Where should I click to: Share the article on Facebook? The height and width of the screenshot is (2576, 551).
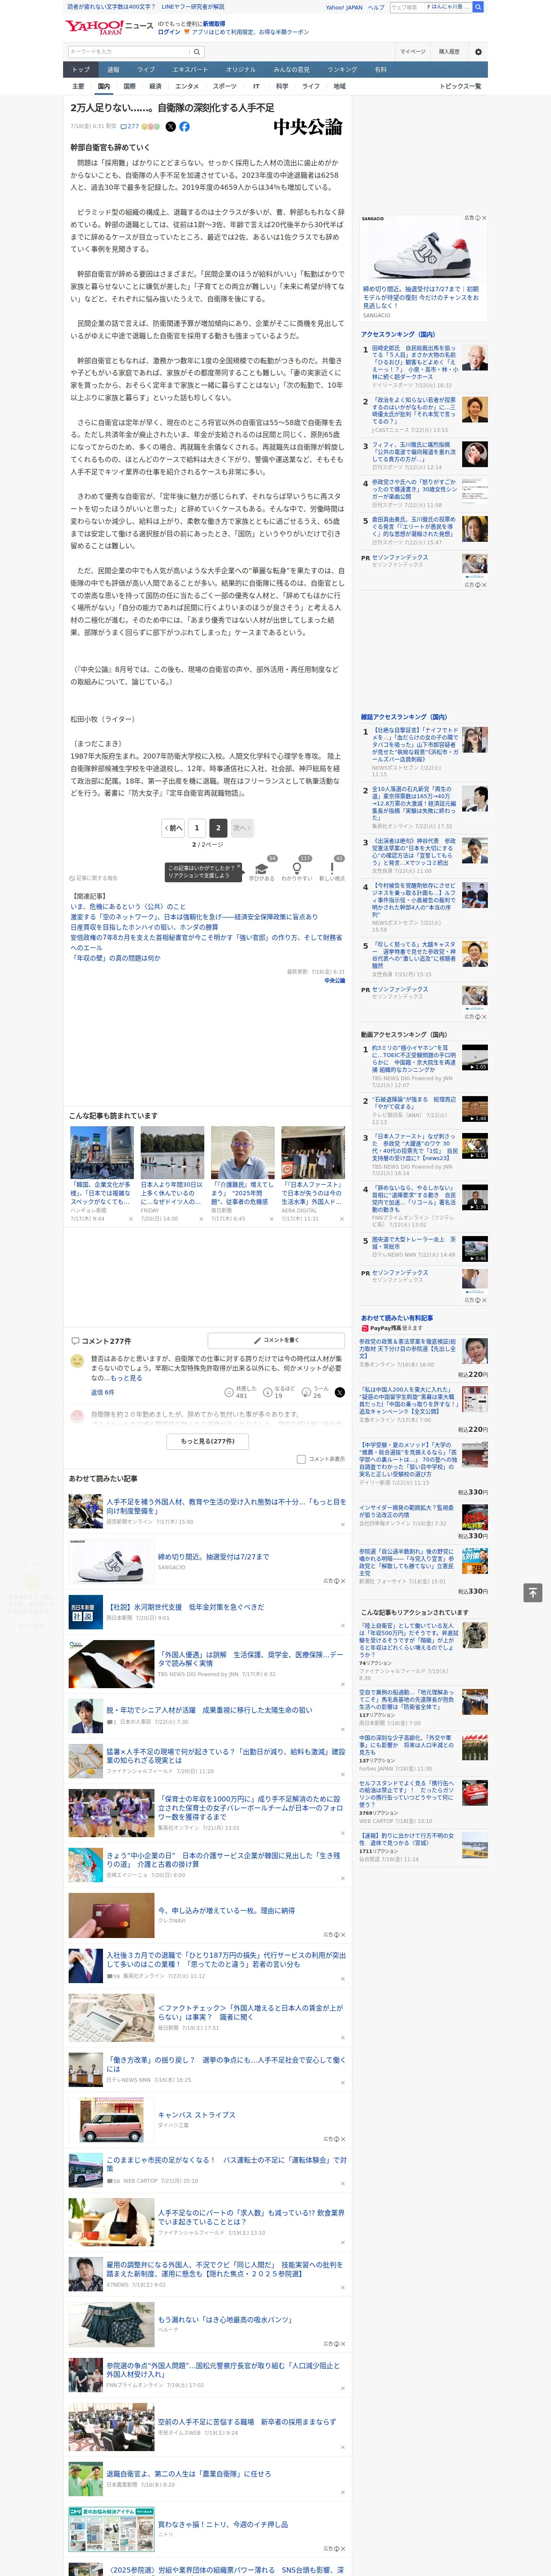[x=184, y=127]
